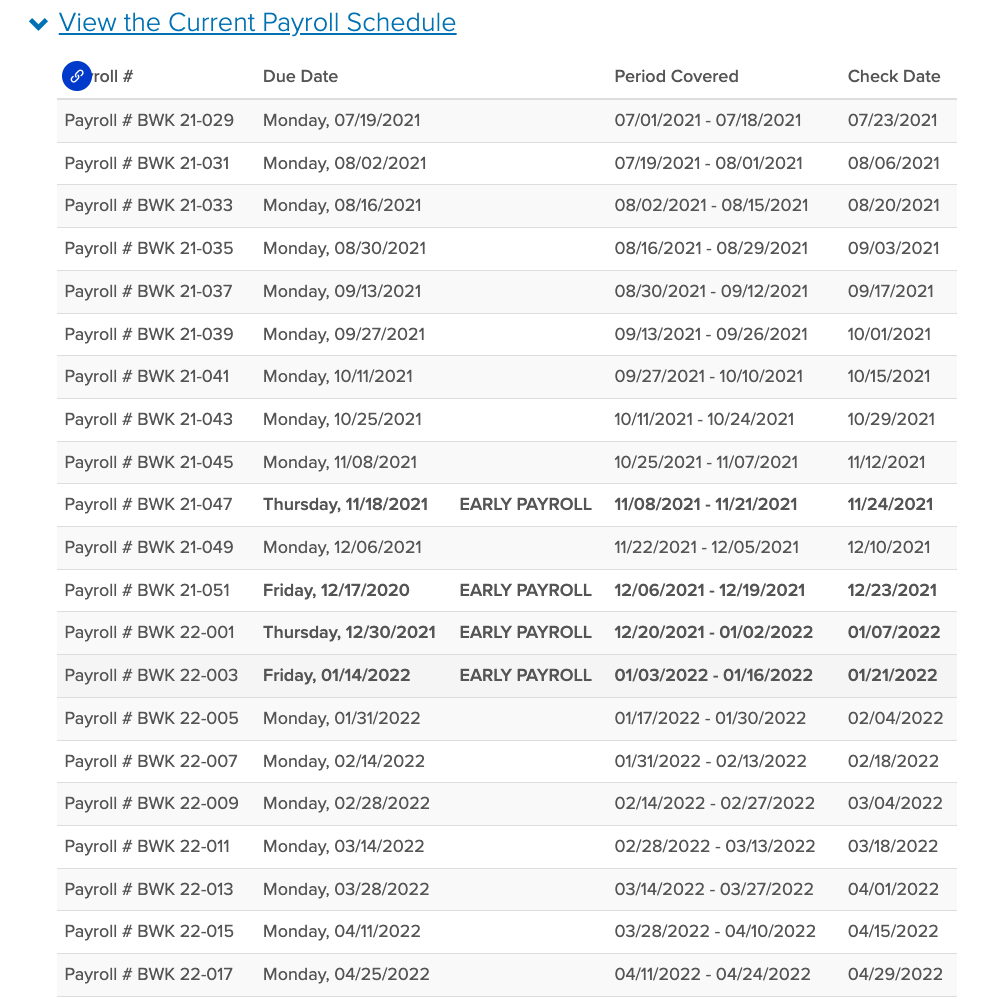Select Payroll # BWK 22-007 cell
Image resolution: width=1003 pixels, height=999 pixels.
(x=151, y=760)
